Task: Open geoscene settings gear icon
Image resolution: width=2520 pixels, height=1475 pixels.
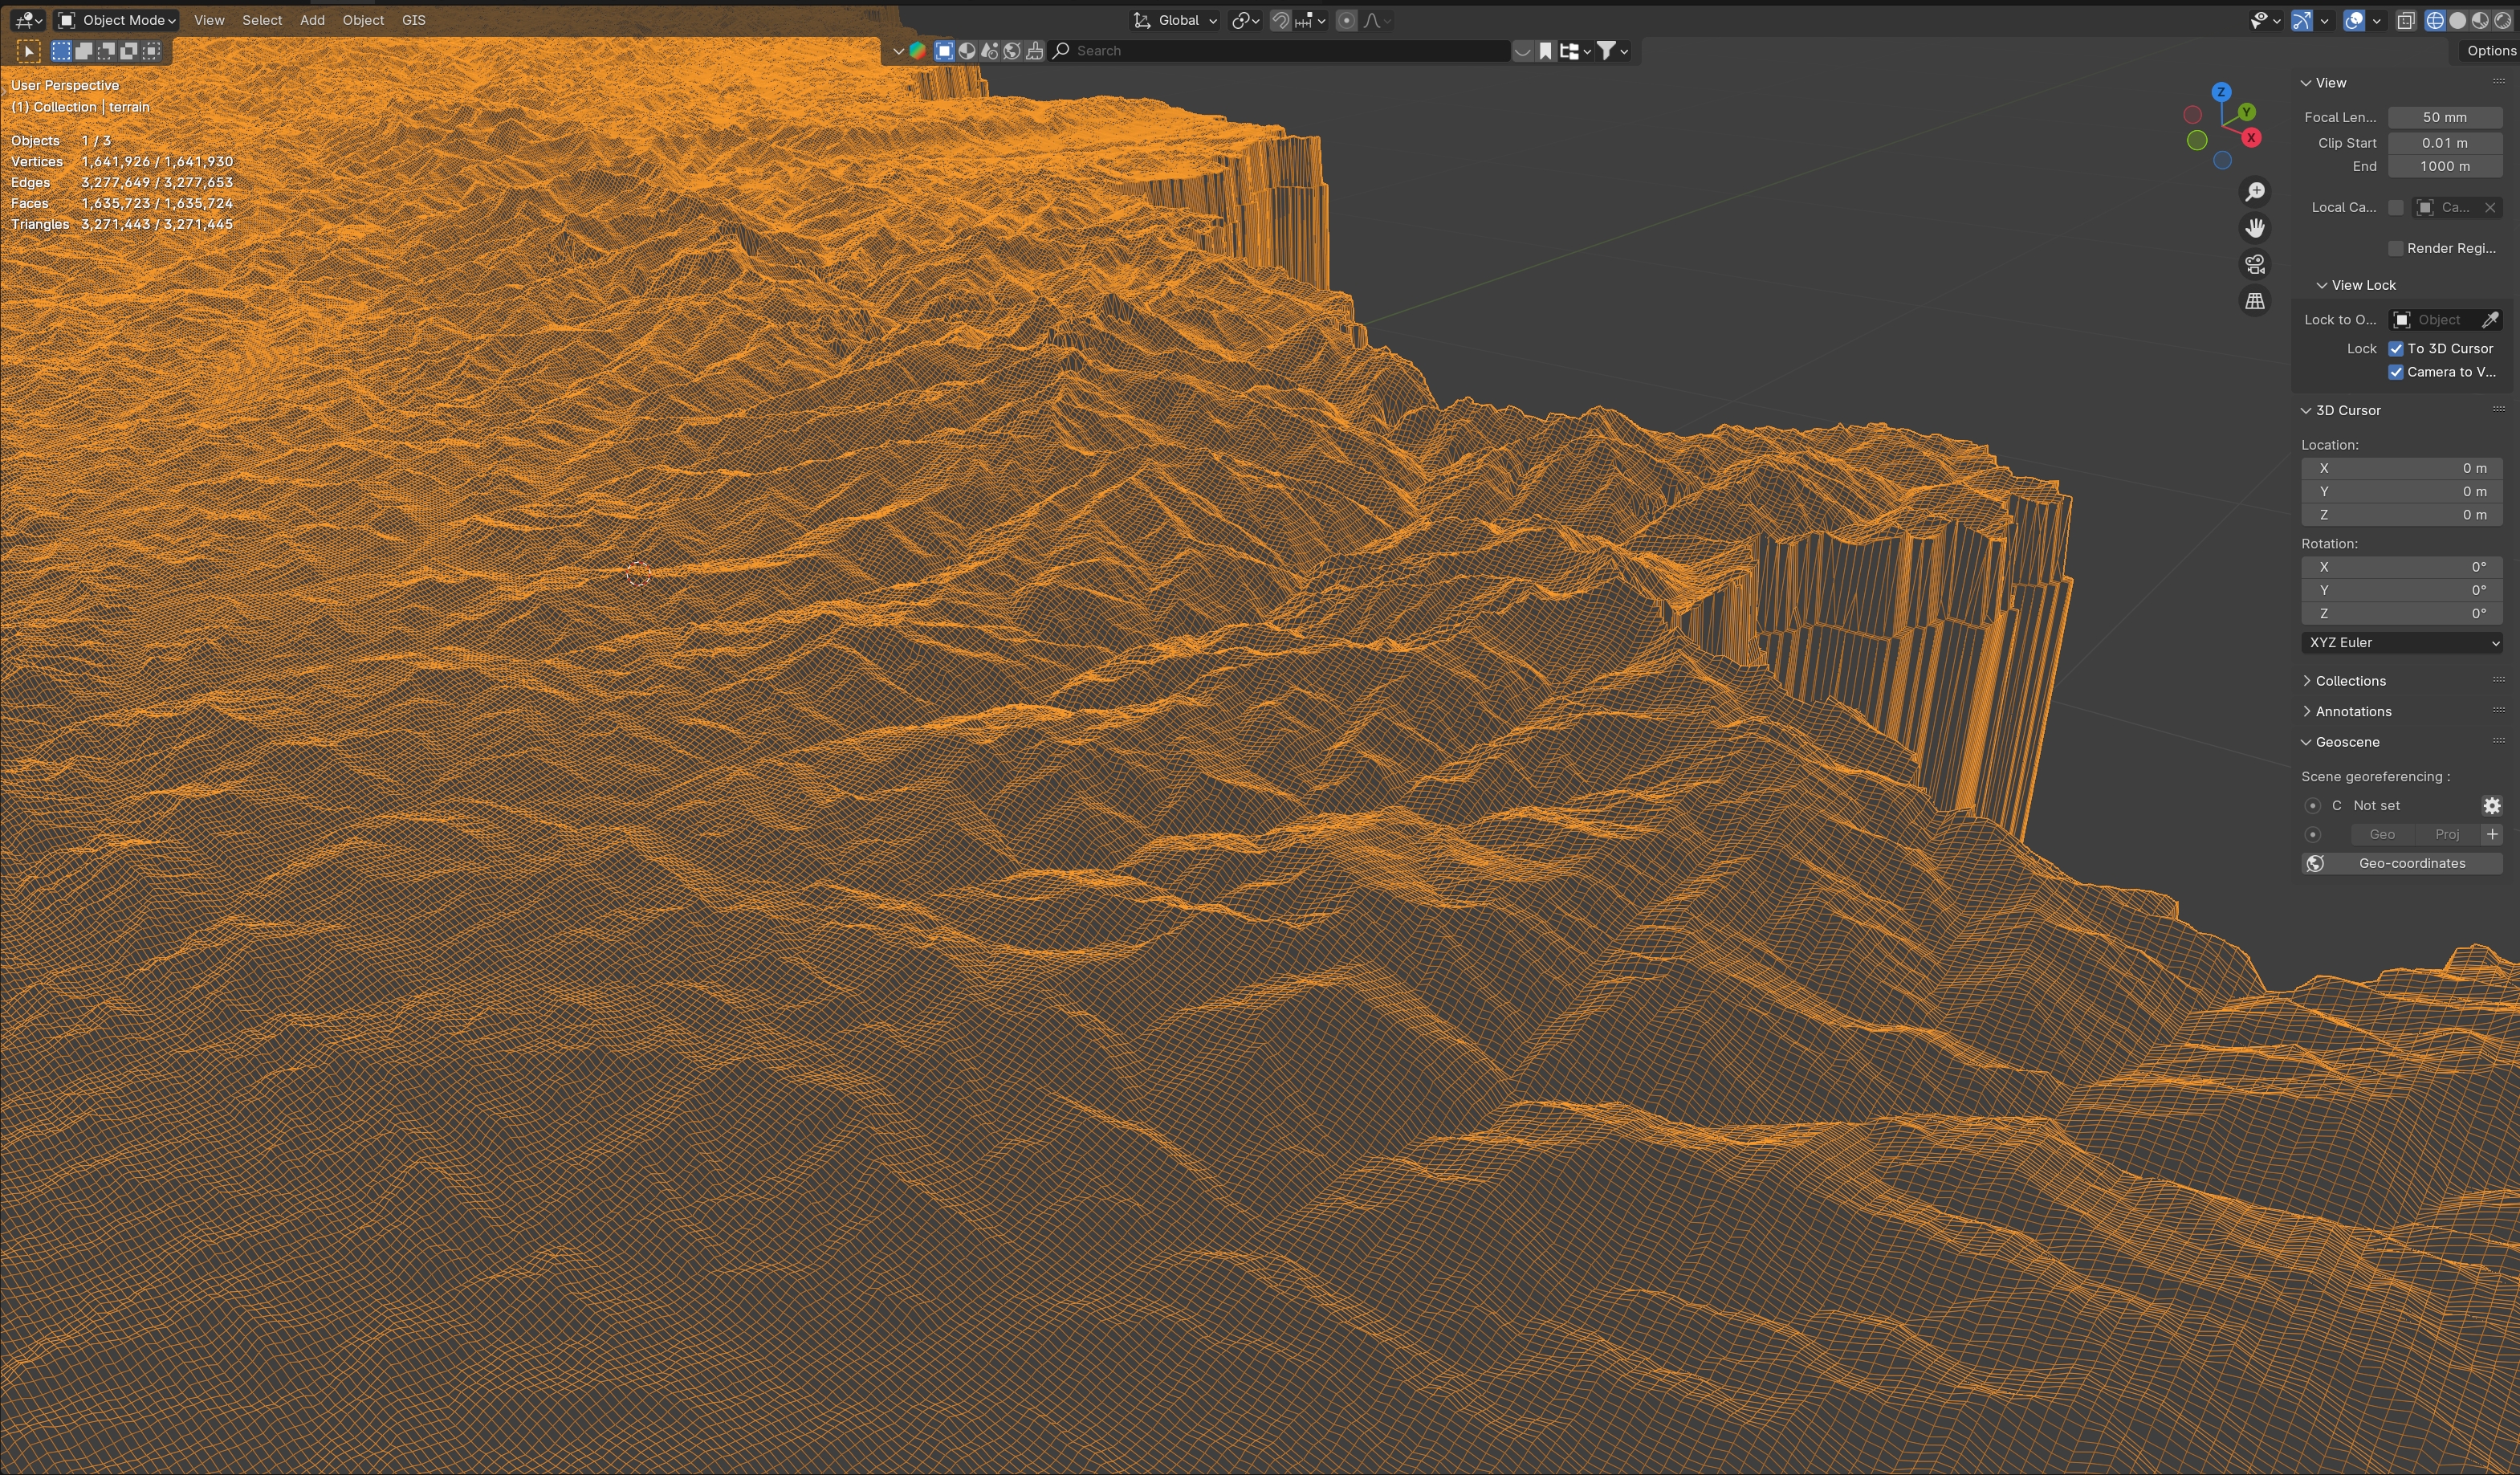Action: [2491, 805]
